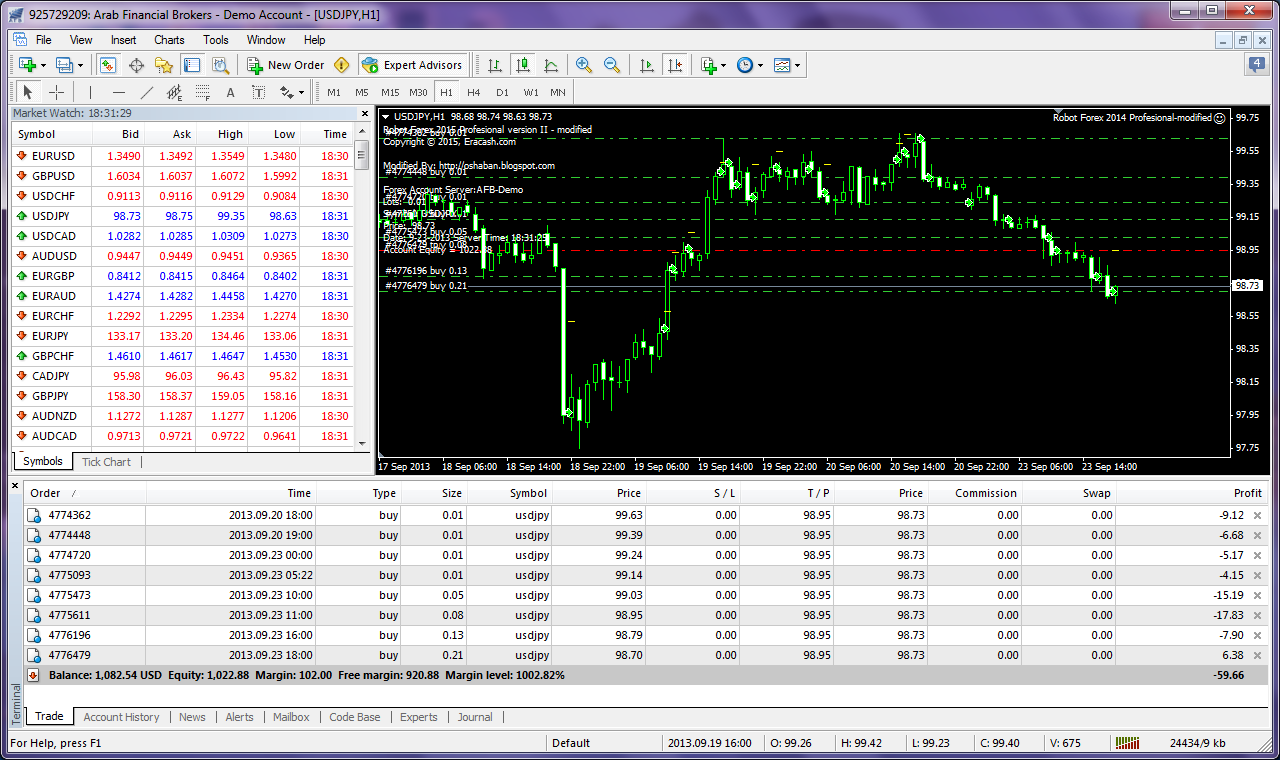Switch to the Tick Chart tab
This screenshot has width=1280, height=760.
click(x=106, y=462)
